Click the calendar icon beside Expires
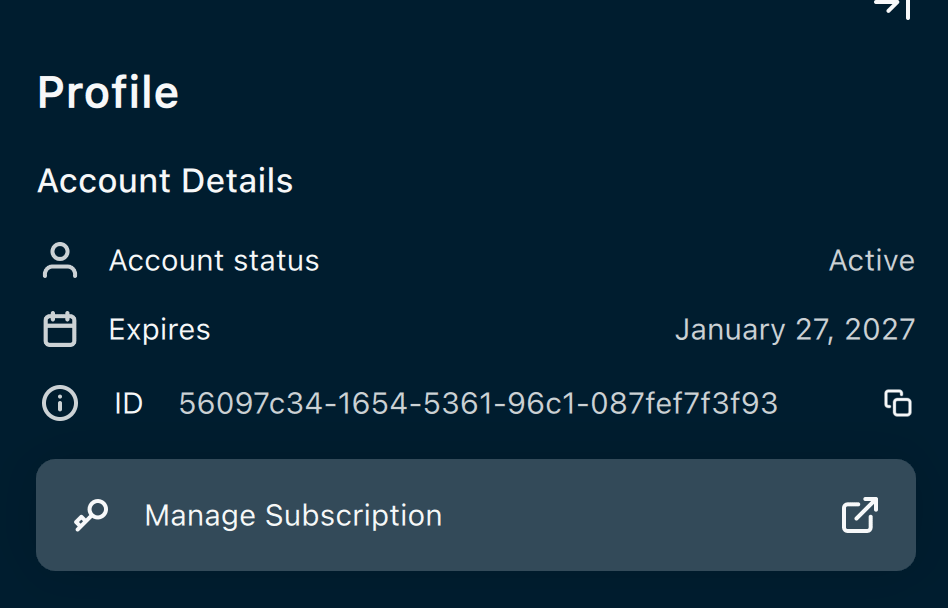Viewport: 948px width, 608px height. click(x=60, y=329)
